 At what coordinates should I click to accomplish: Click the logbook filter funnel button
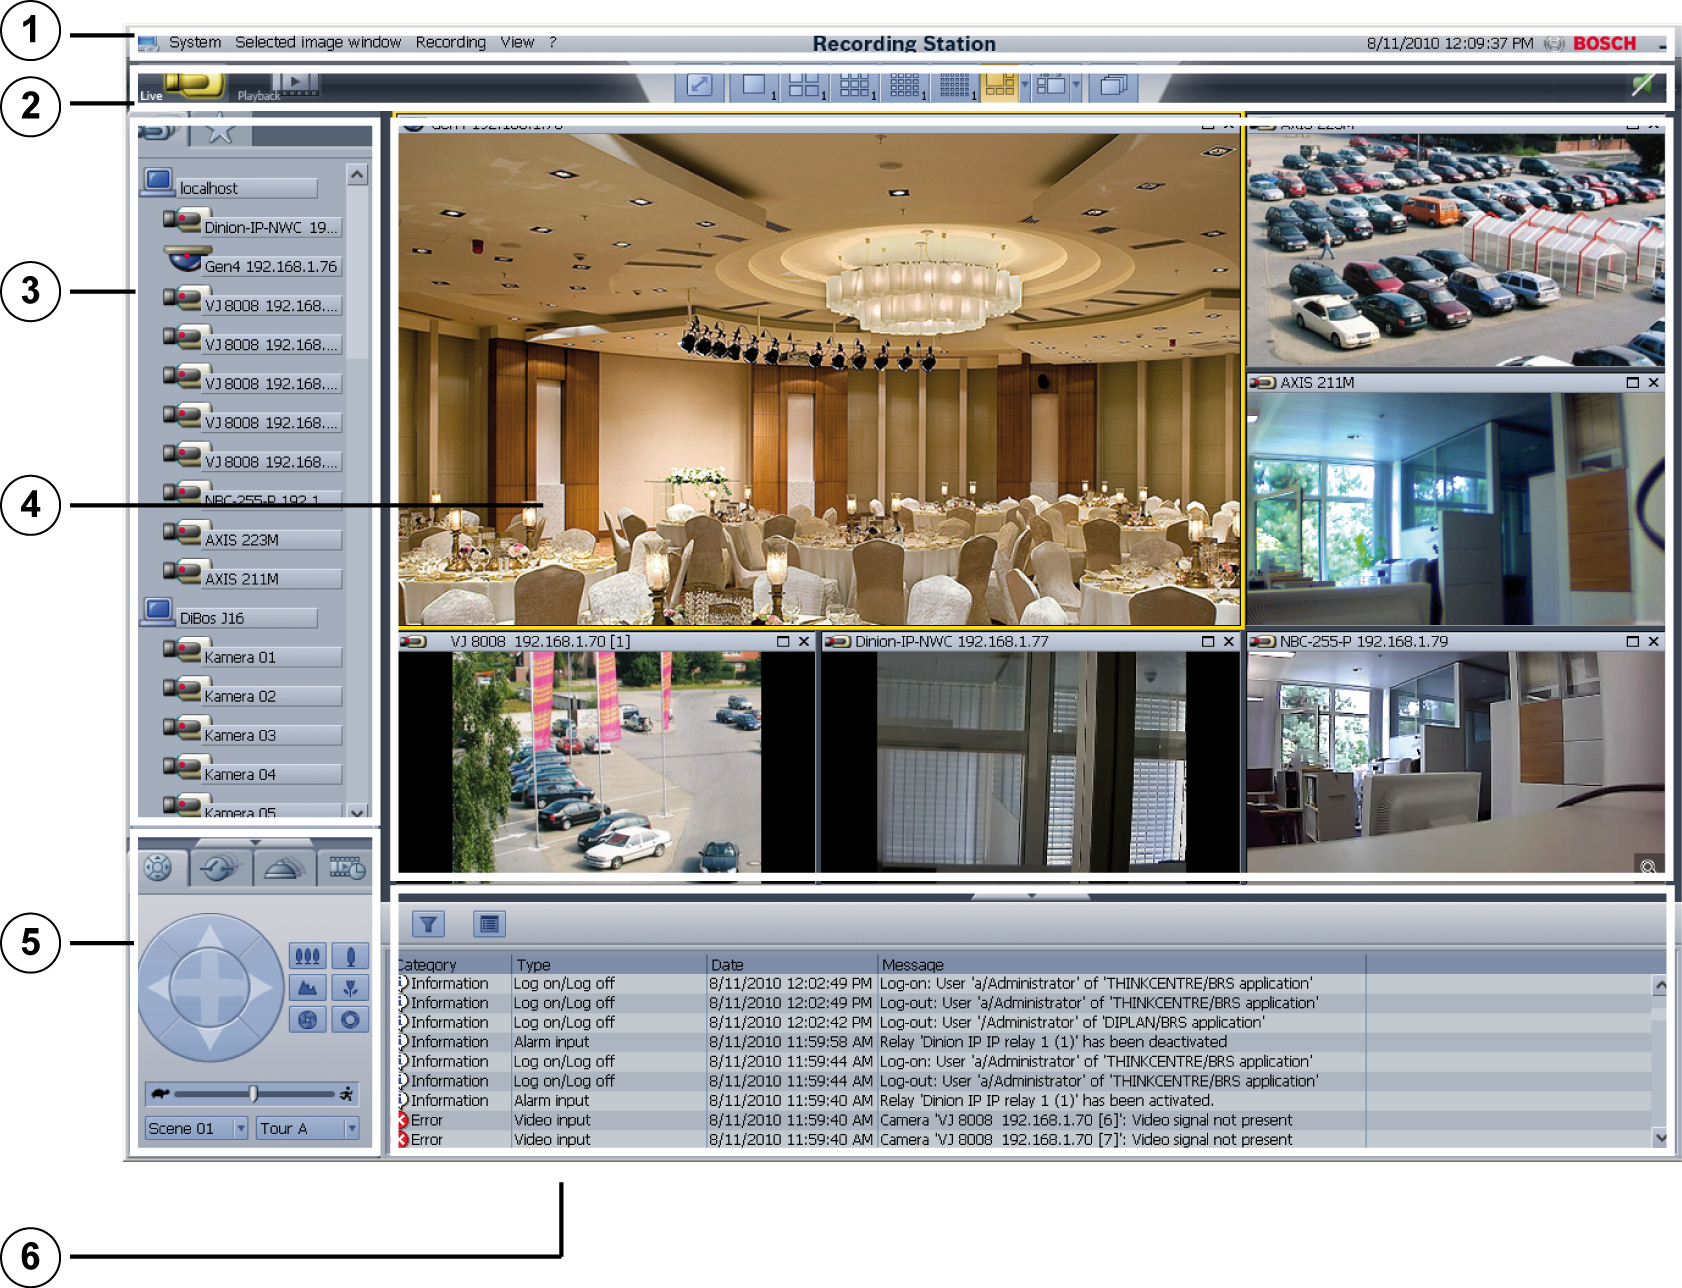428,924
